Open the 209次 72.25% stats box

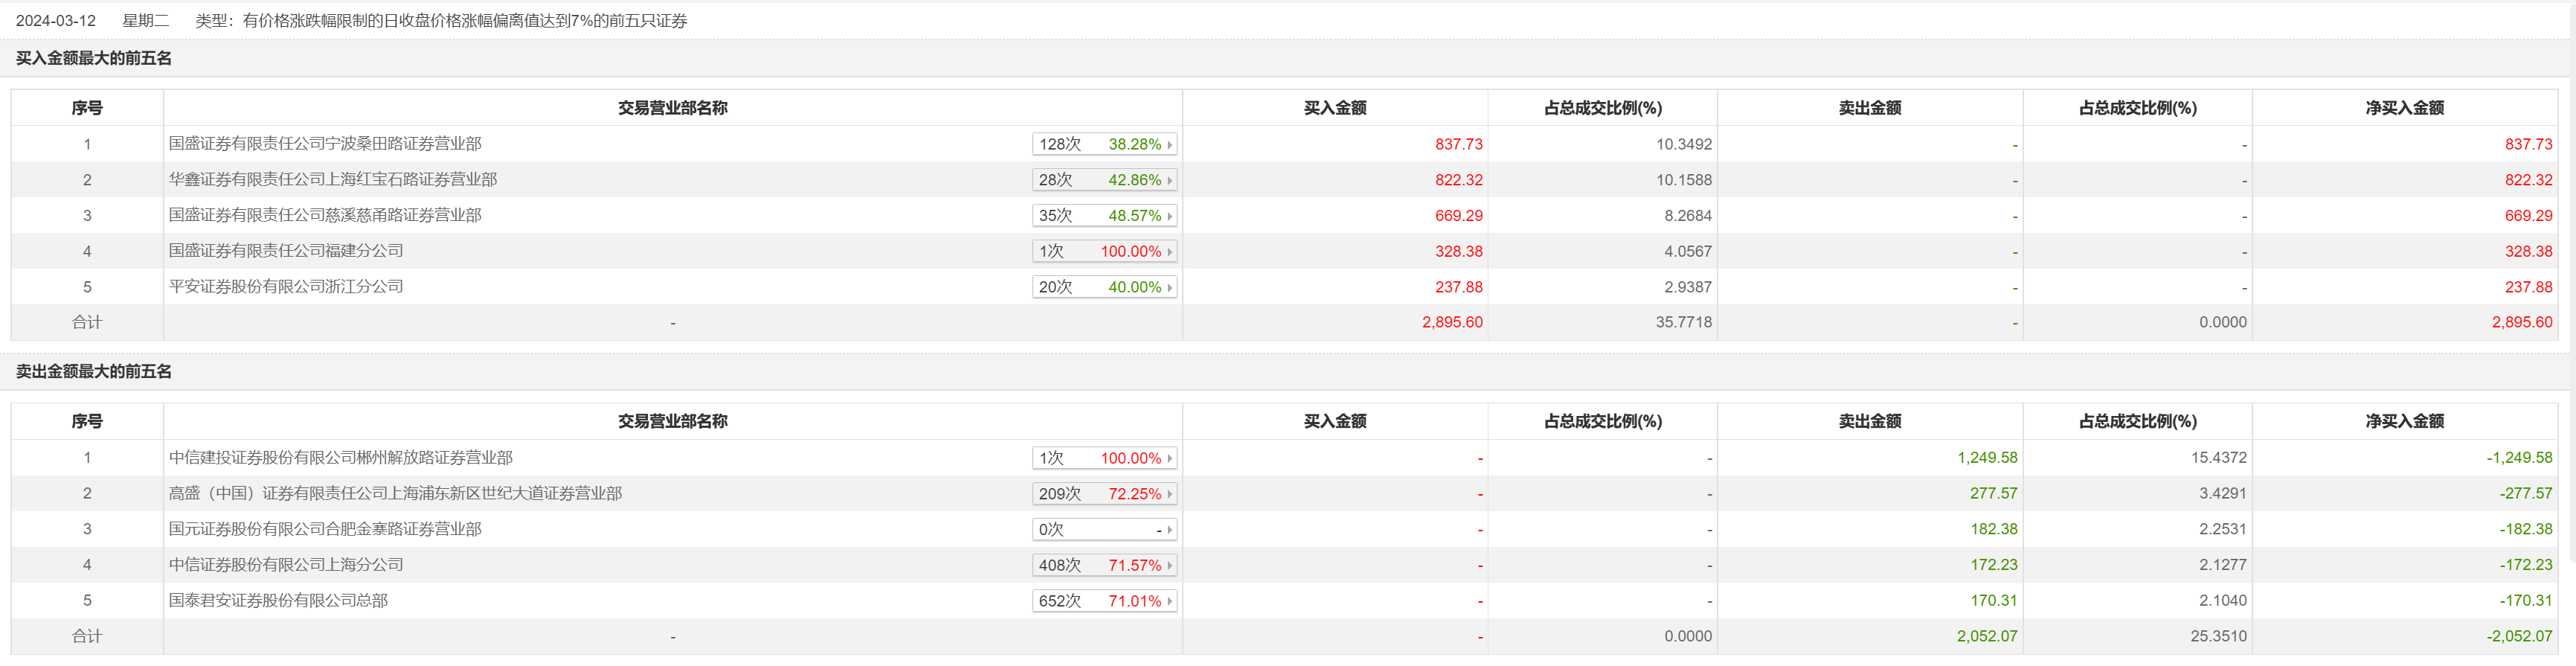1104,494
